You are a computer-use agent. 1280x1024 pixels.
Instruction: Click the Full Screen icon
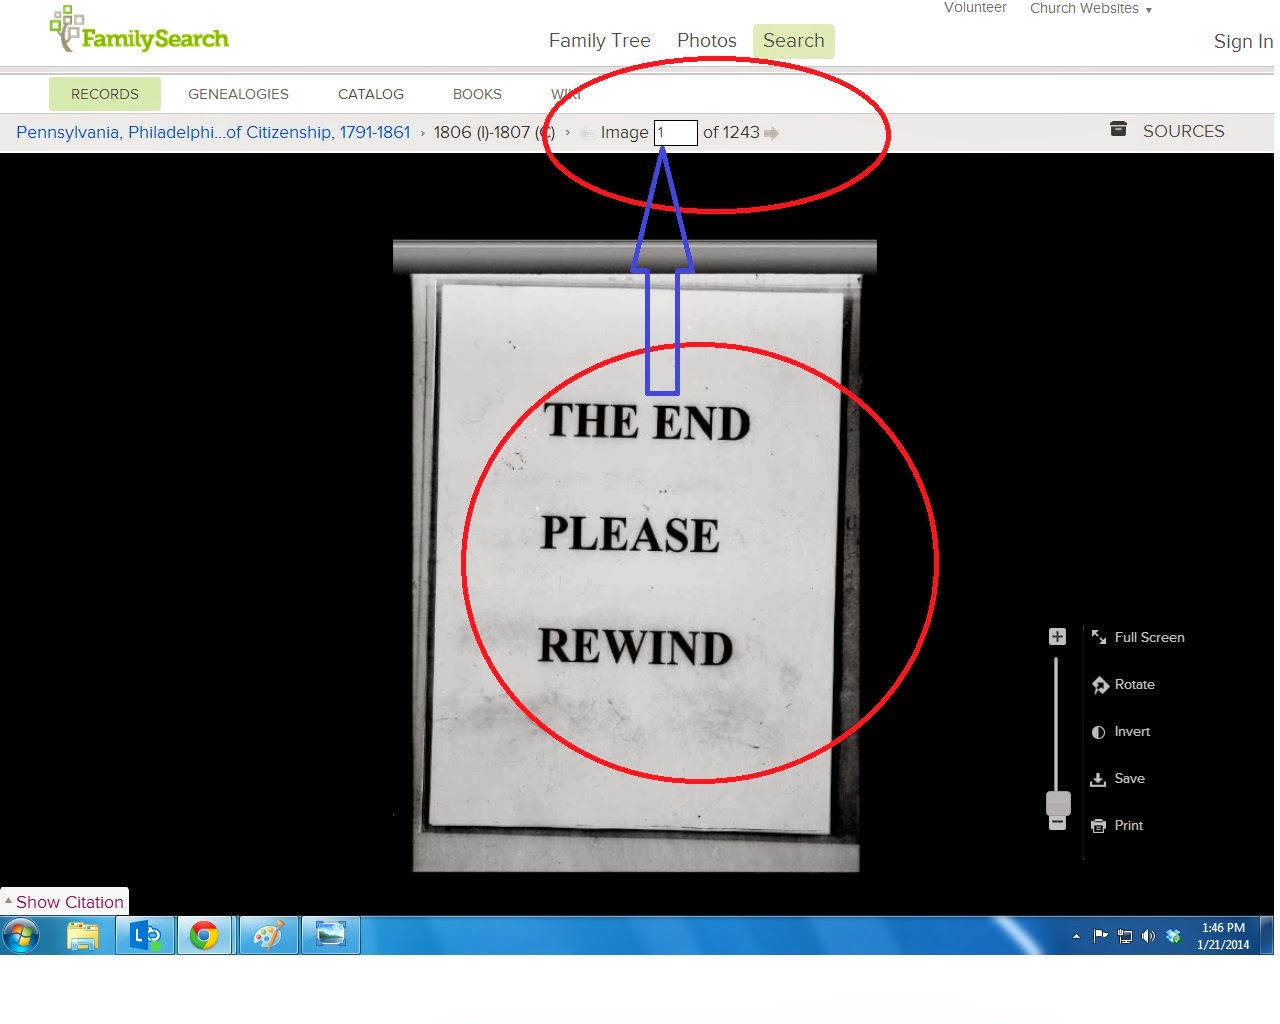[1099, 637]
